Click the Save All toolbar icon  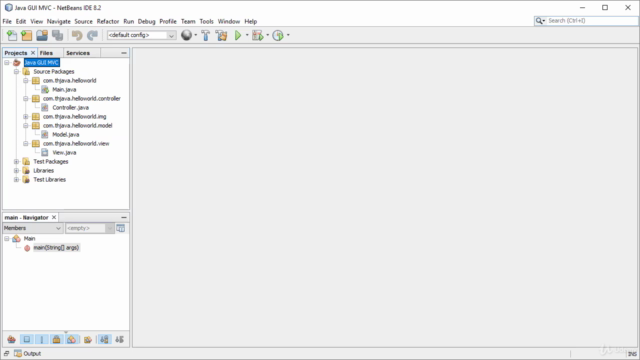point(58,36)
